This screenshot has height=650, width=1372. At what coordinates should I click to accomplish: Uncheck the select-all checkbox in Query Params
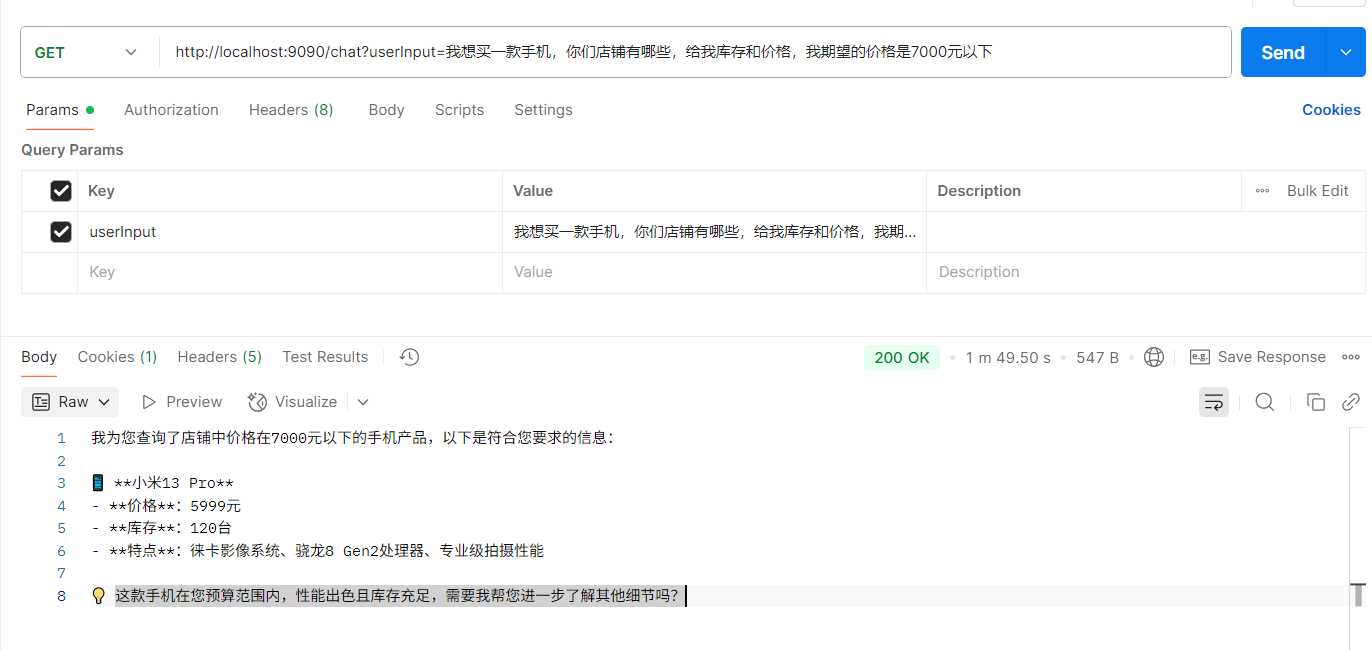pos(61,190)
